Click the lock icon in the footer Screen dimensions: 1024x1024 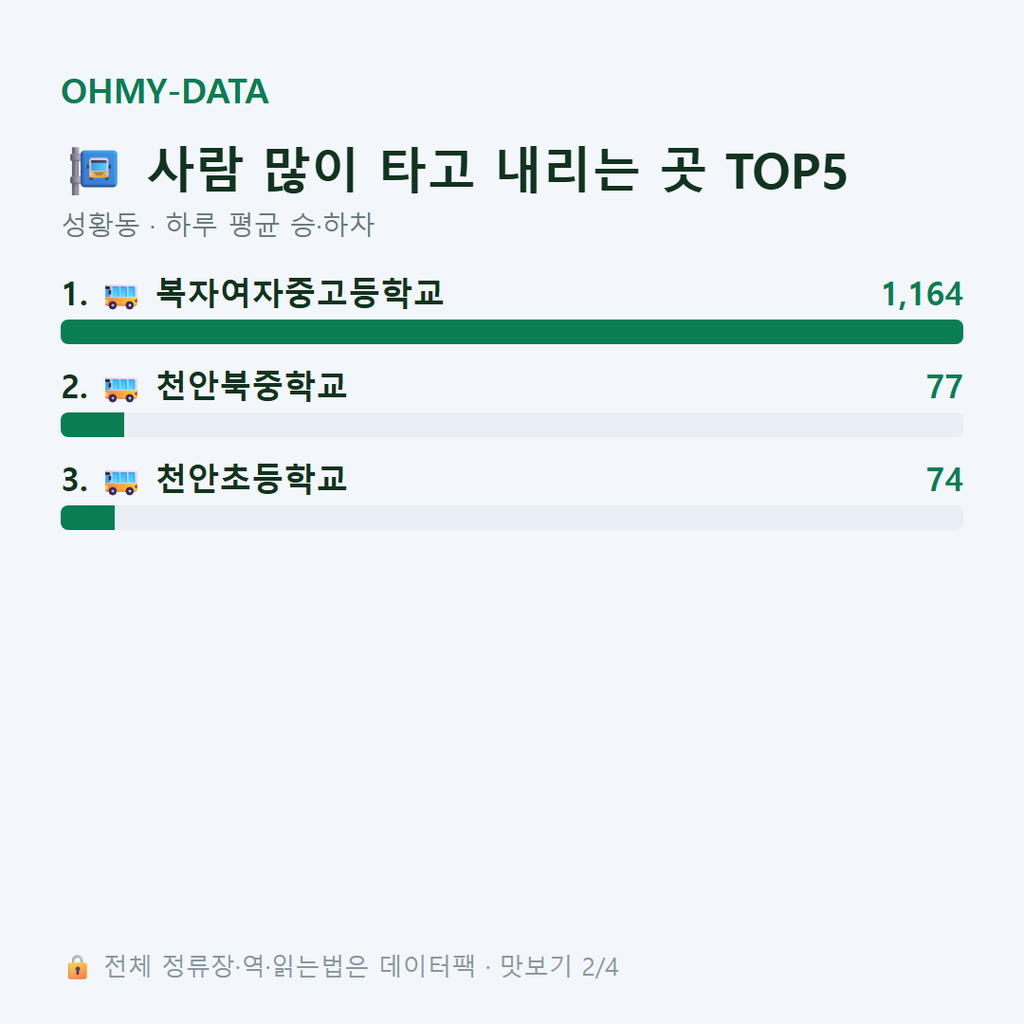77,967
